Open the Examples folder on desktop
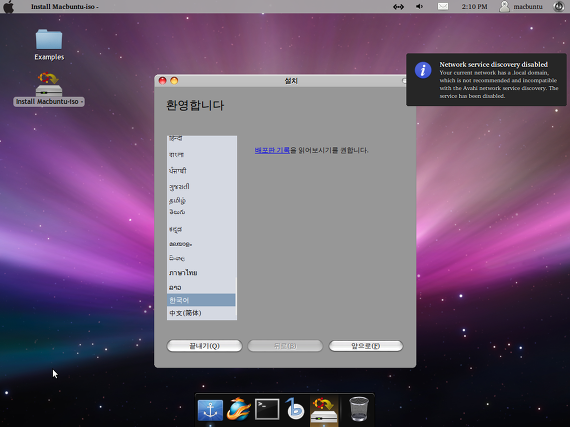The image size is (570, 427). coord(49,44)
